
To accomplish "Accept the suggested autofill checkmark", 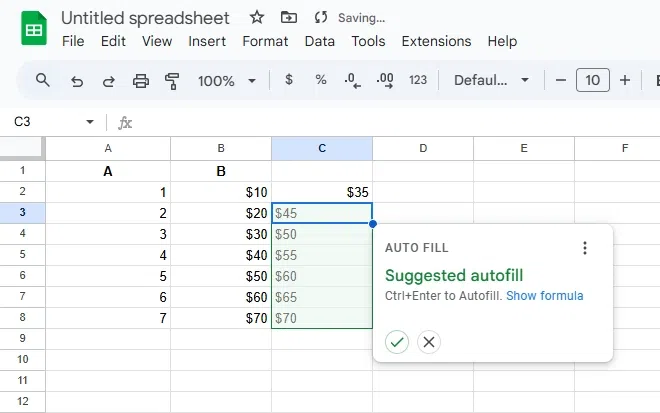I will click(397, 342).
